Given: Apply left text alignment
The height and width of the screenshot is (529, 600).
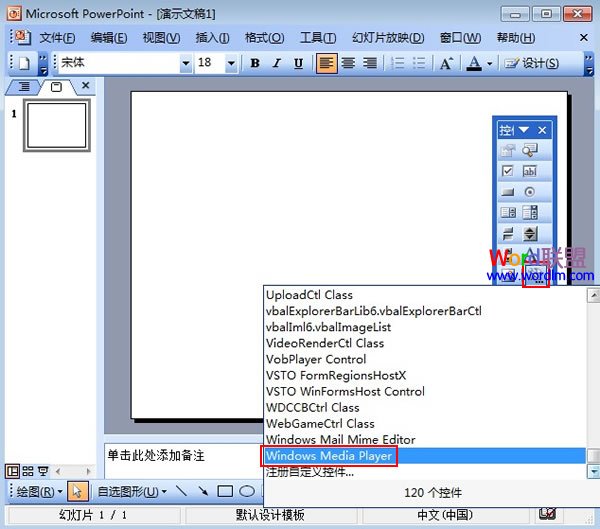Looking at the screenshot, I should pyautogui.click(x=326, y=63).
